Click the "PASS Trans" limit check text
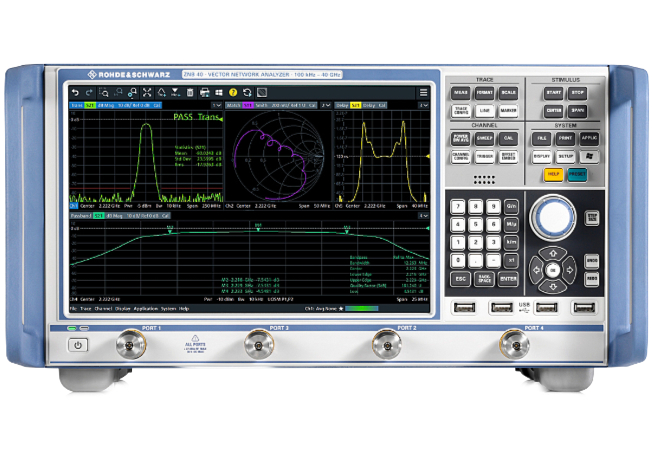652x455 pixels. (x=196, y=117)
